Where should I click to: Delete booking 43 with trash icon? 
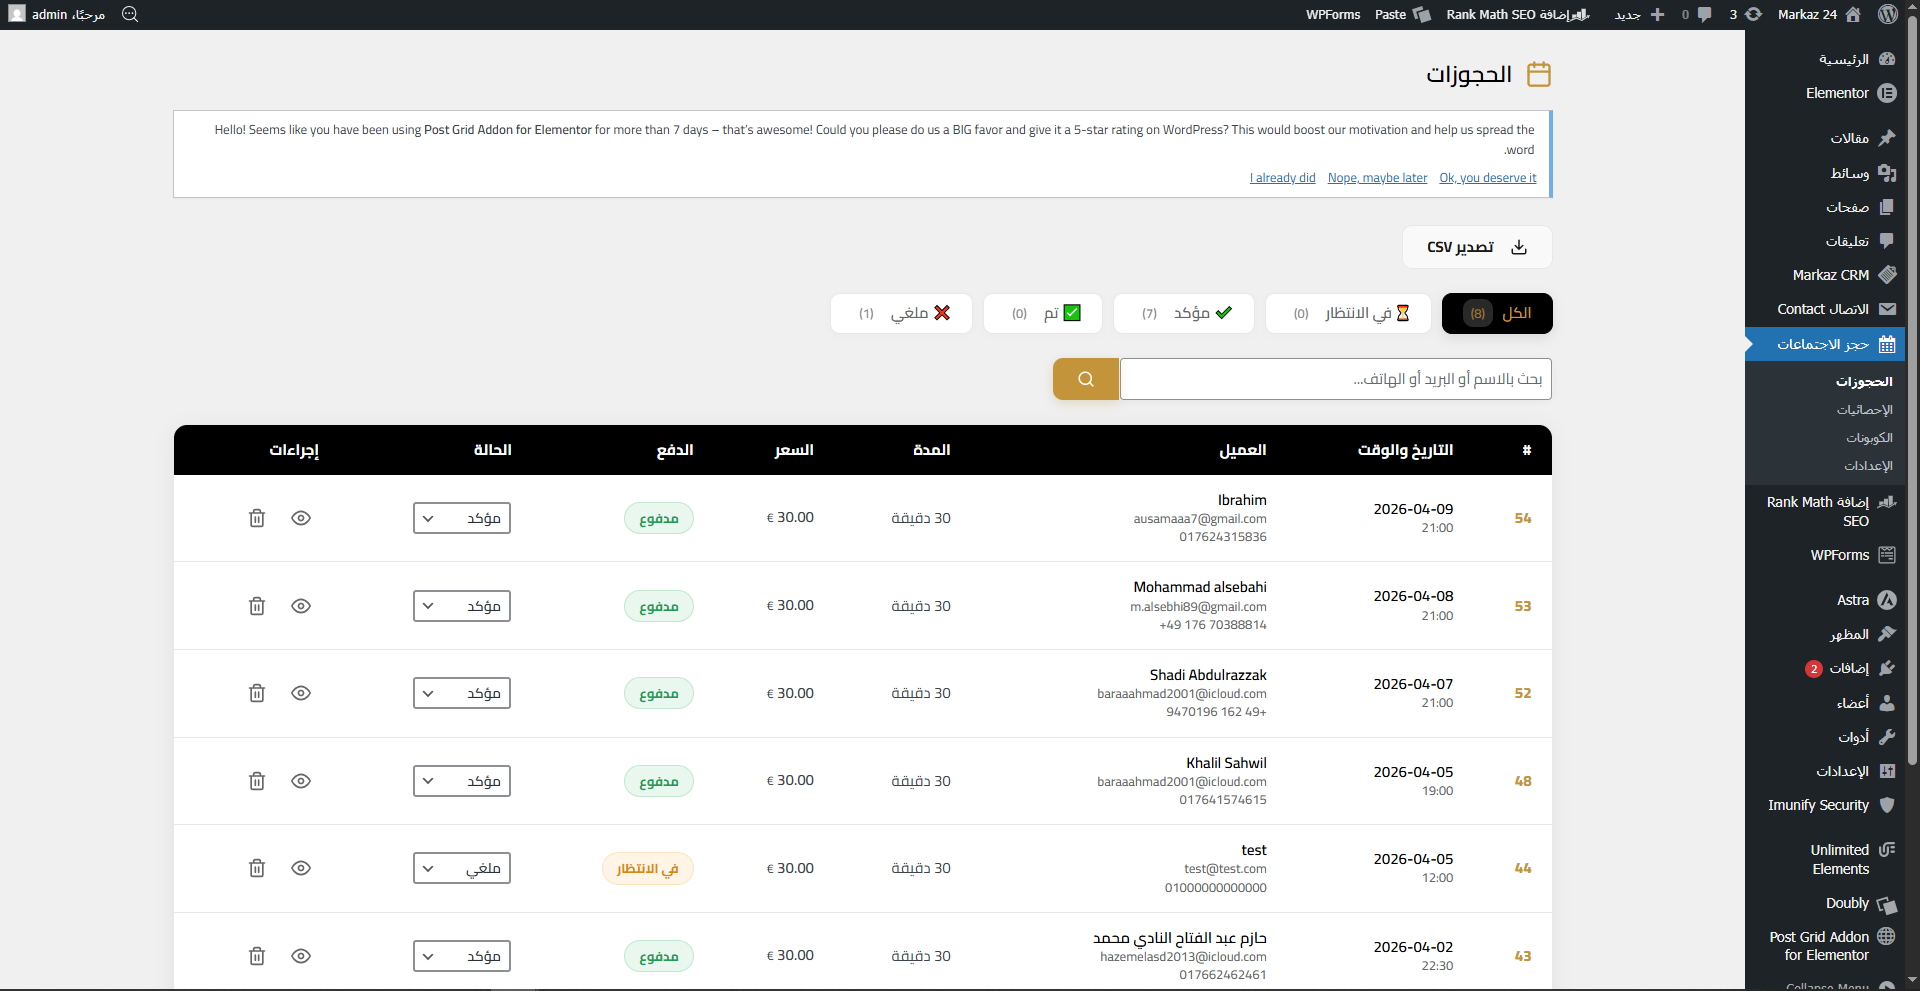point(257,956)
